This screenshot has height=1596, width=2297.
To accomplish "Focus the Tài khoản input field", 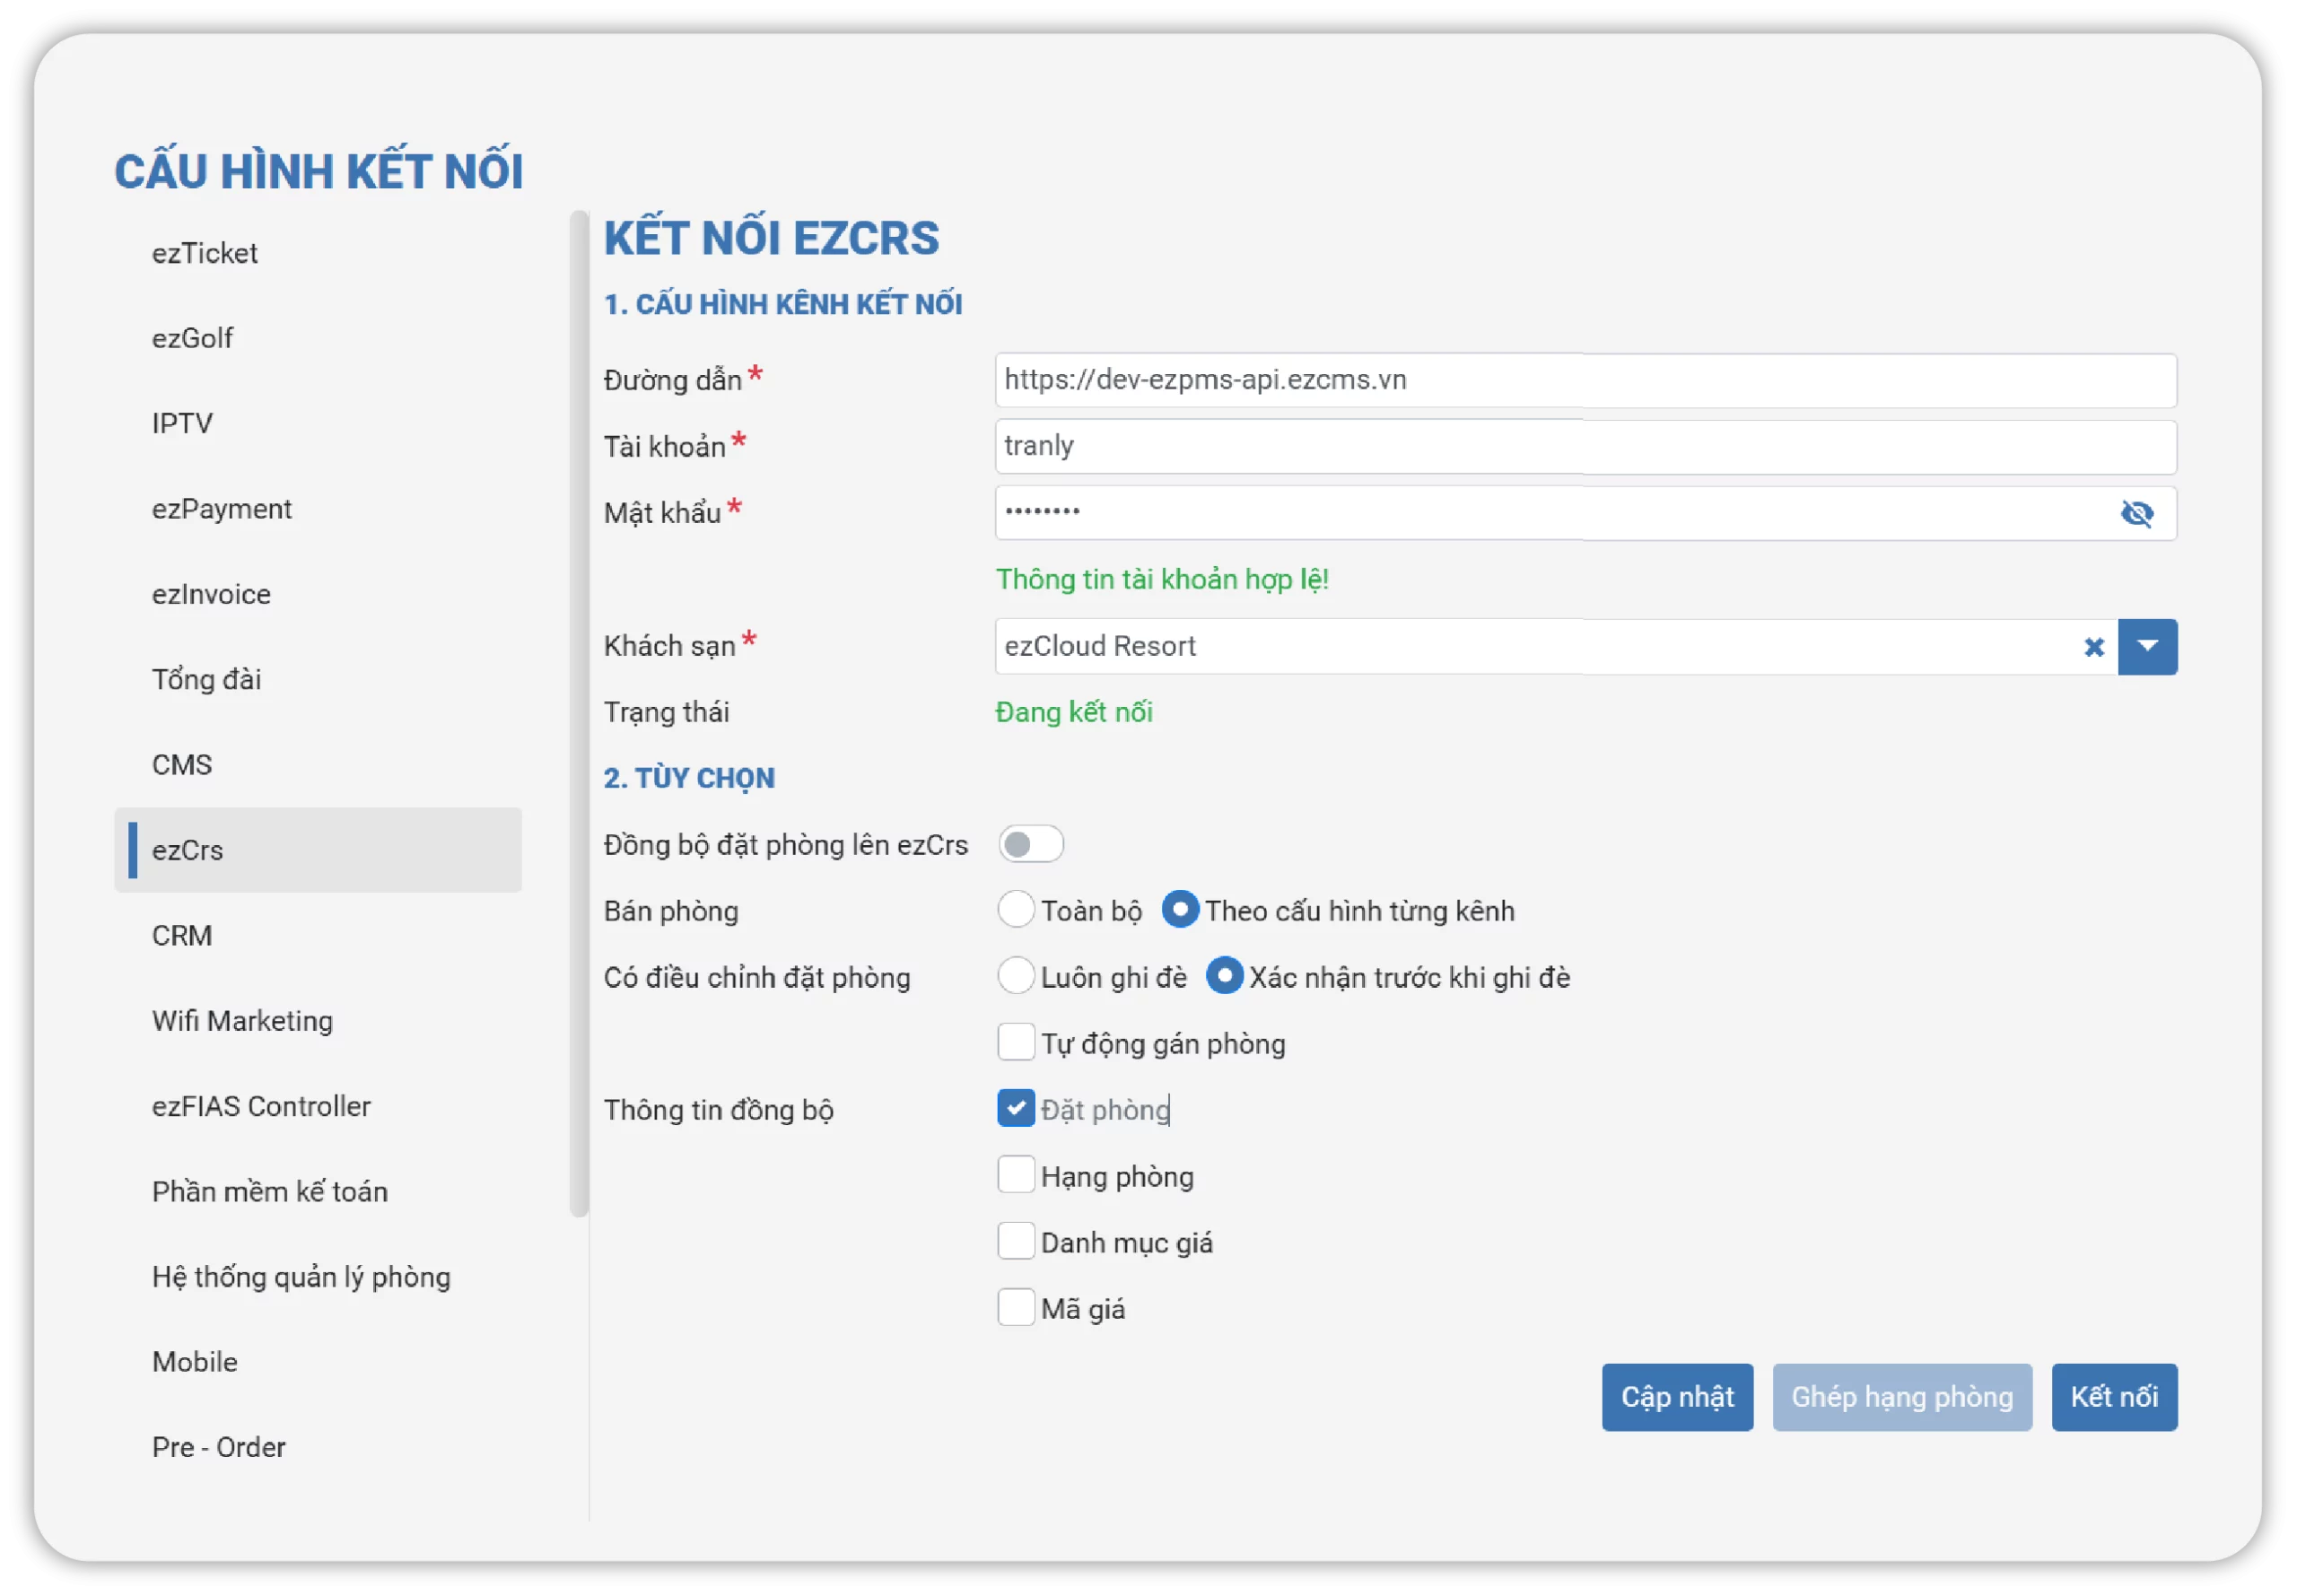I will 1585,446.
